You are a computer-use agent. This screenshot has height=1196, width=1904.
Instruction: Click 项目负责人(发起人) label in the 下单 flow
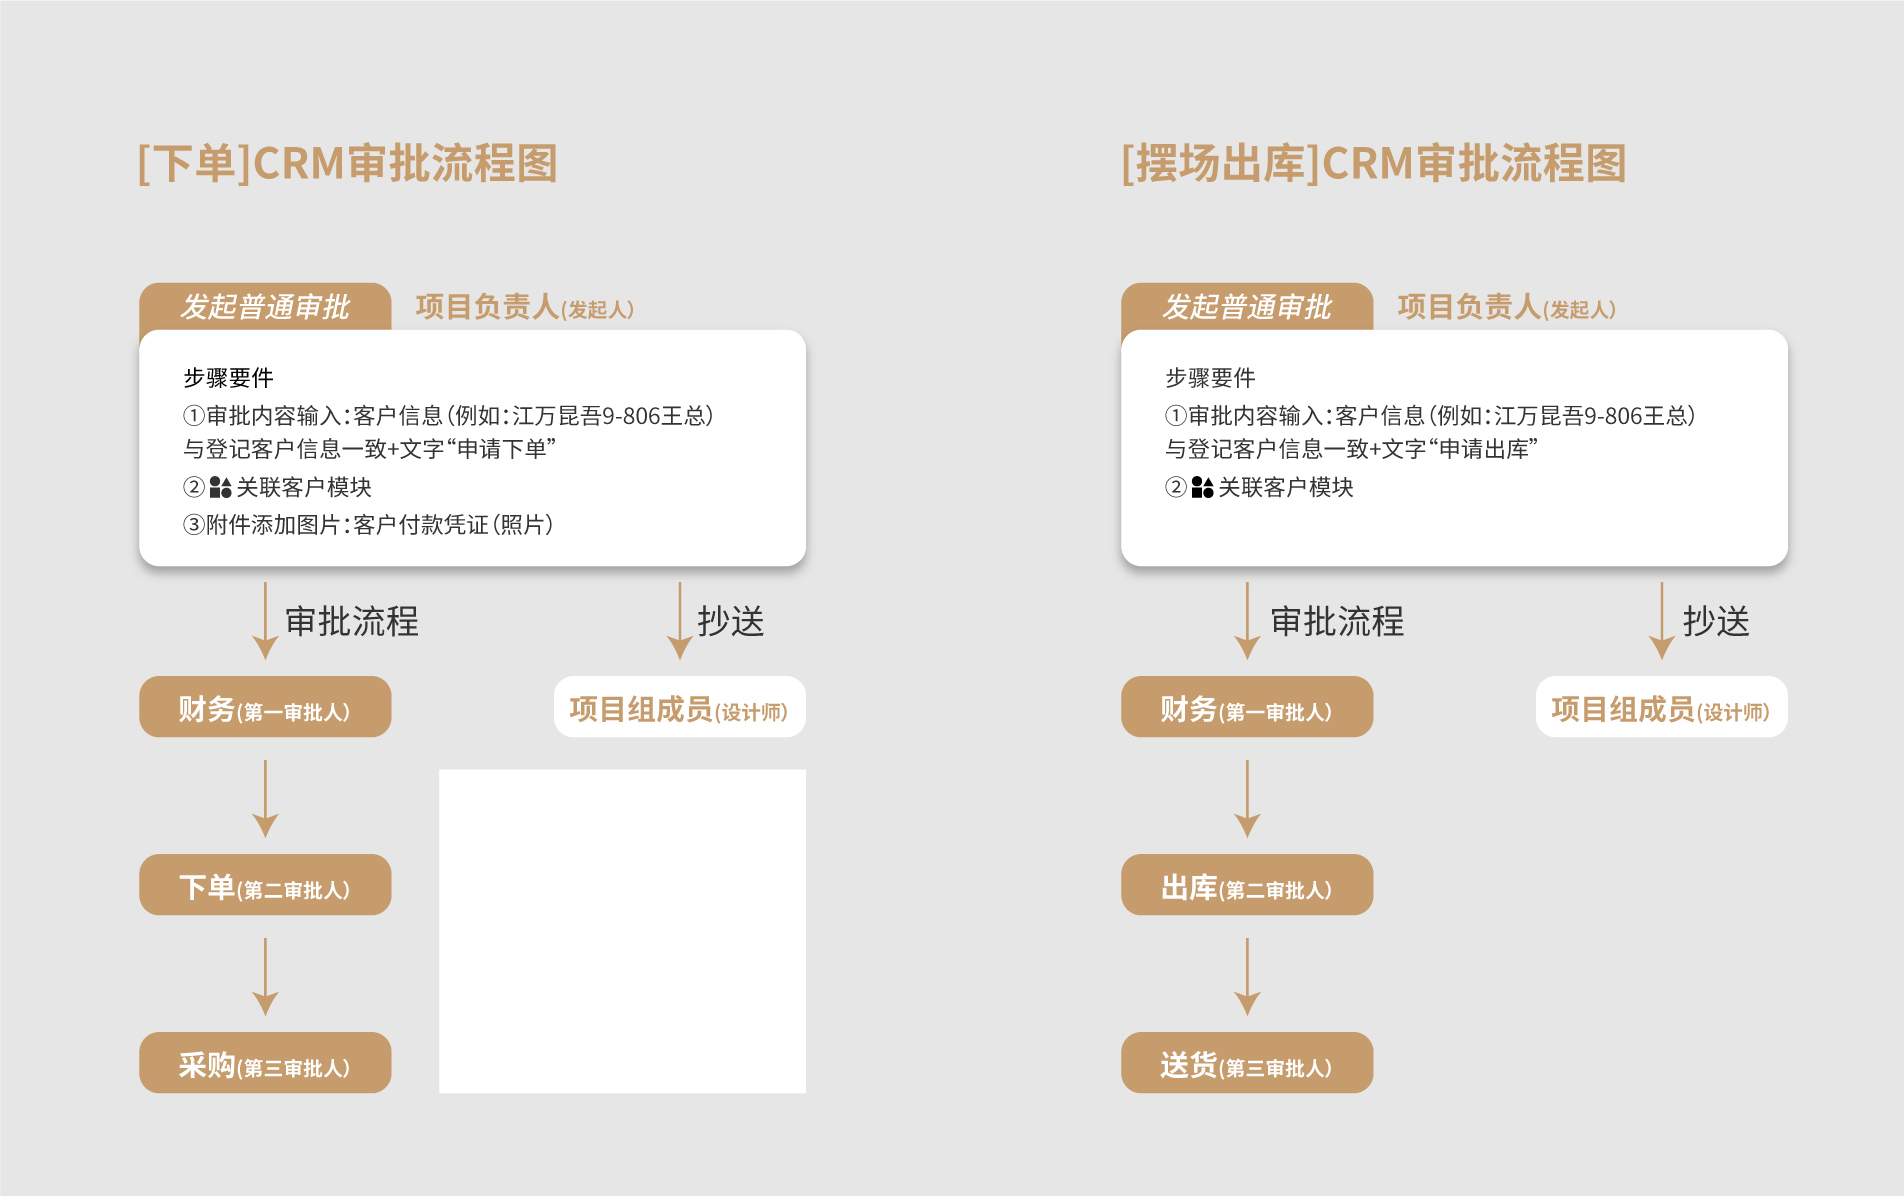[x=525, y=307]
